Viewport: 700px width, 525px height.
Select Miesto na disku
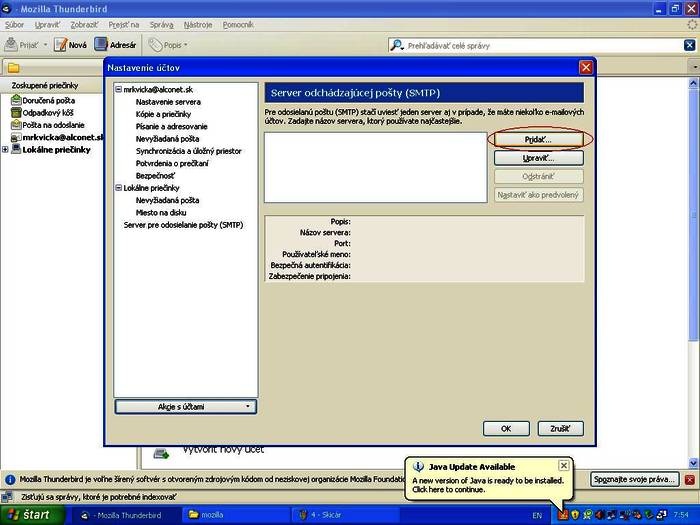tap(161, 212)
